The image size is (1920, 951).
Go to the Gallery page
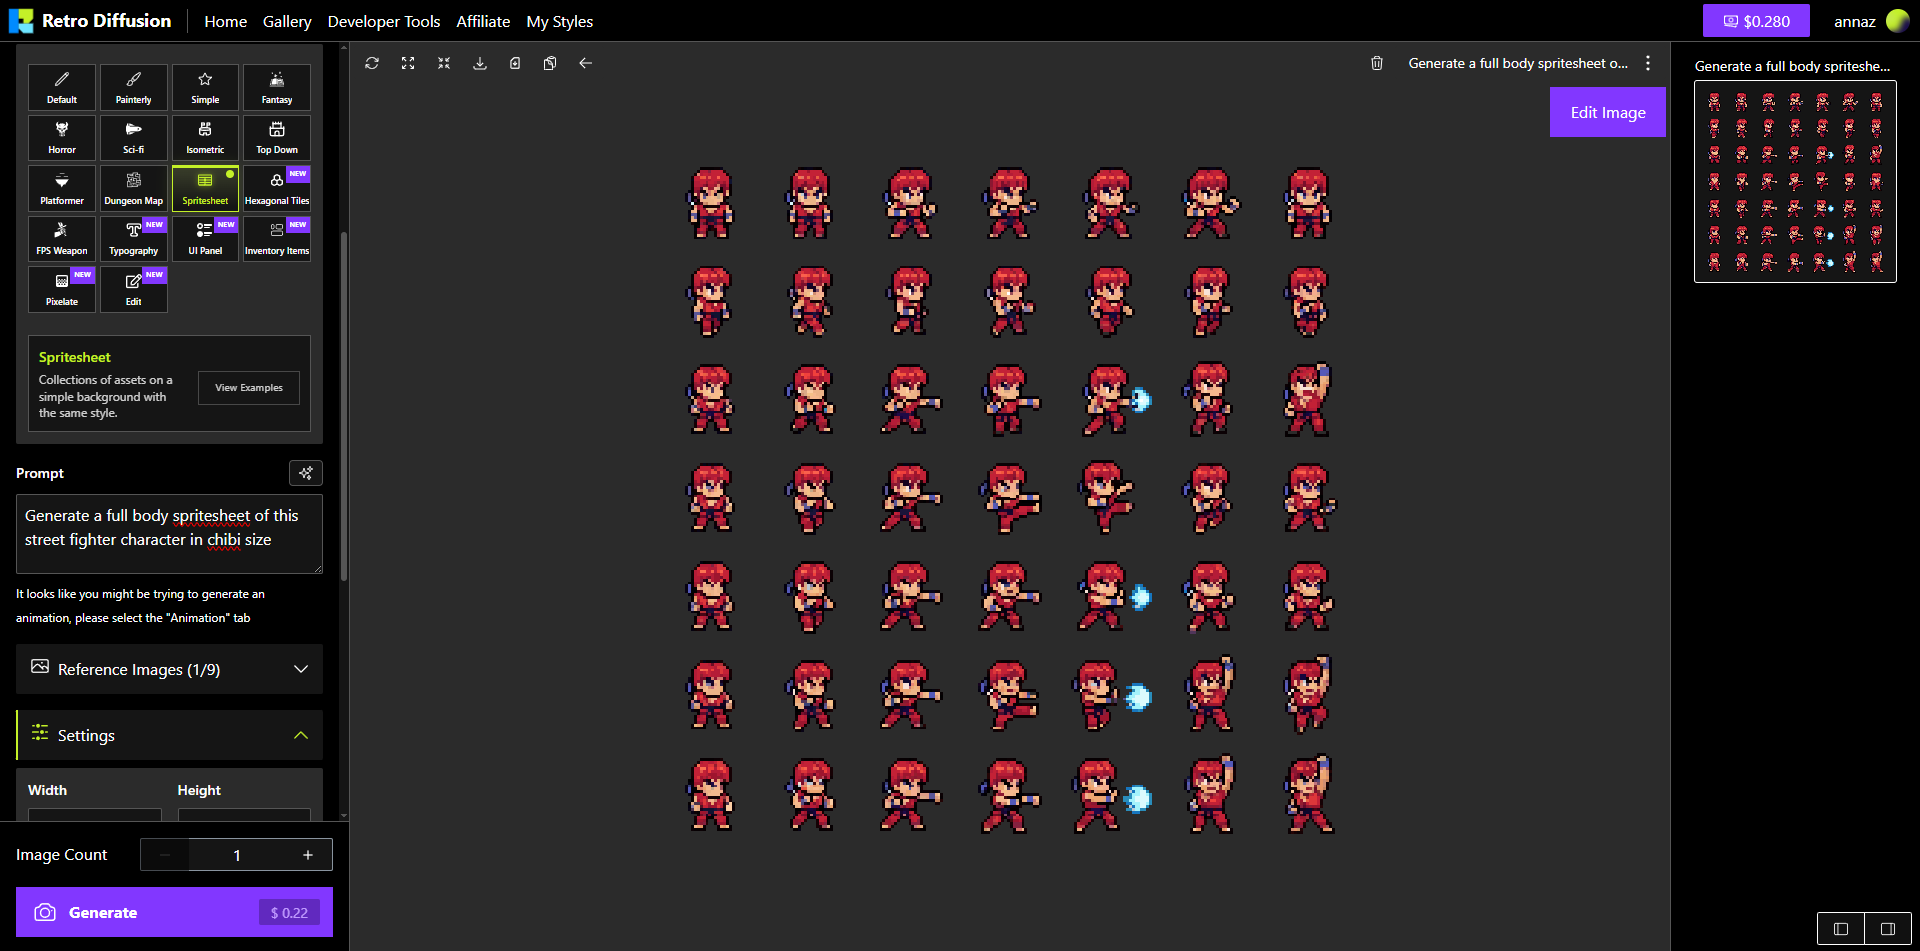click(287, 21)
